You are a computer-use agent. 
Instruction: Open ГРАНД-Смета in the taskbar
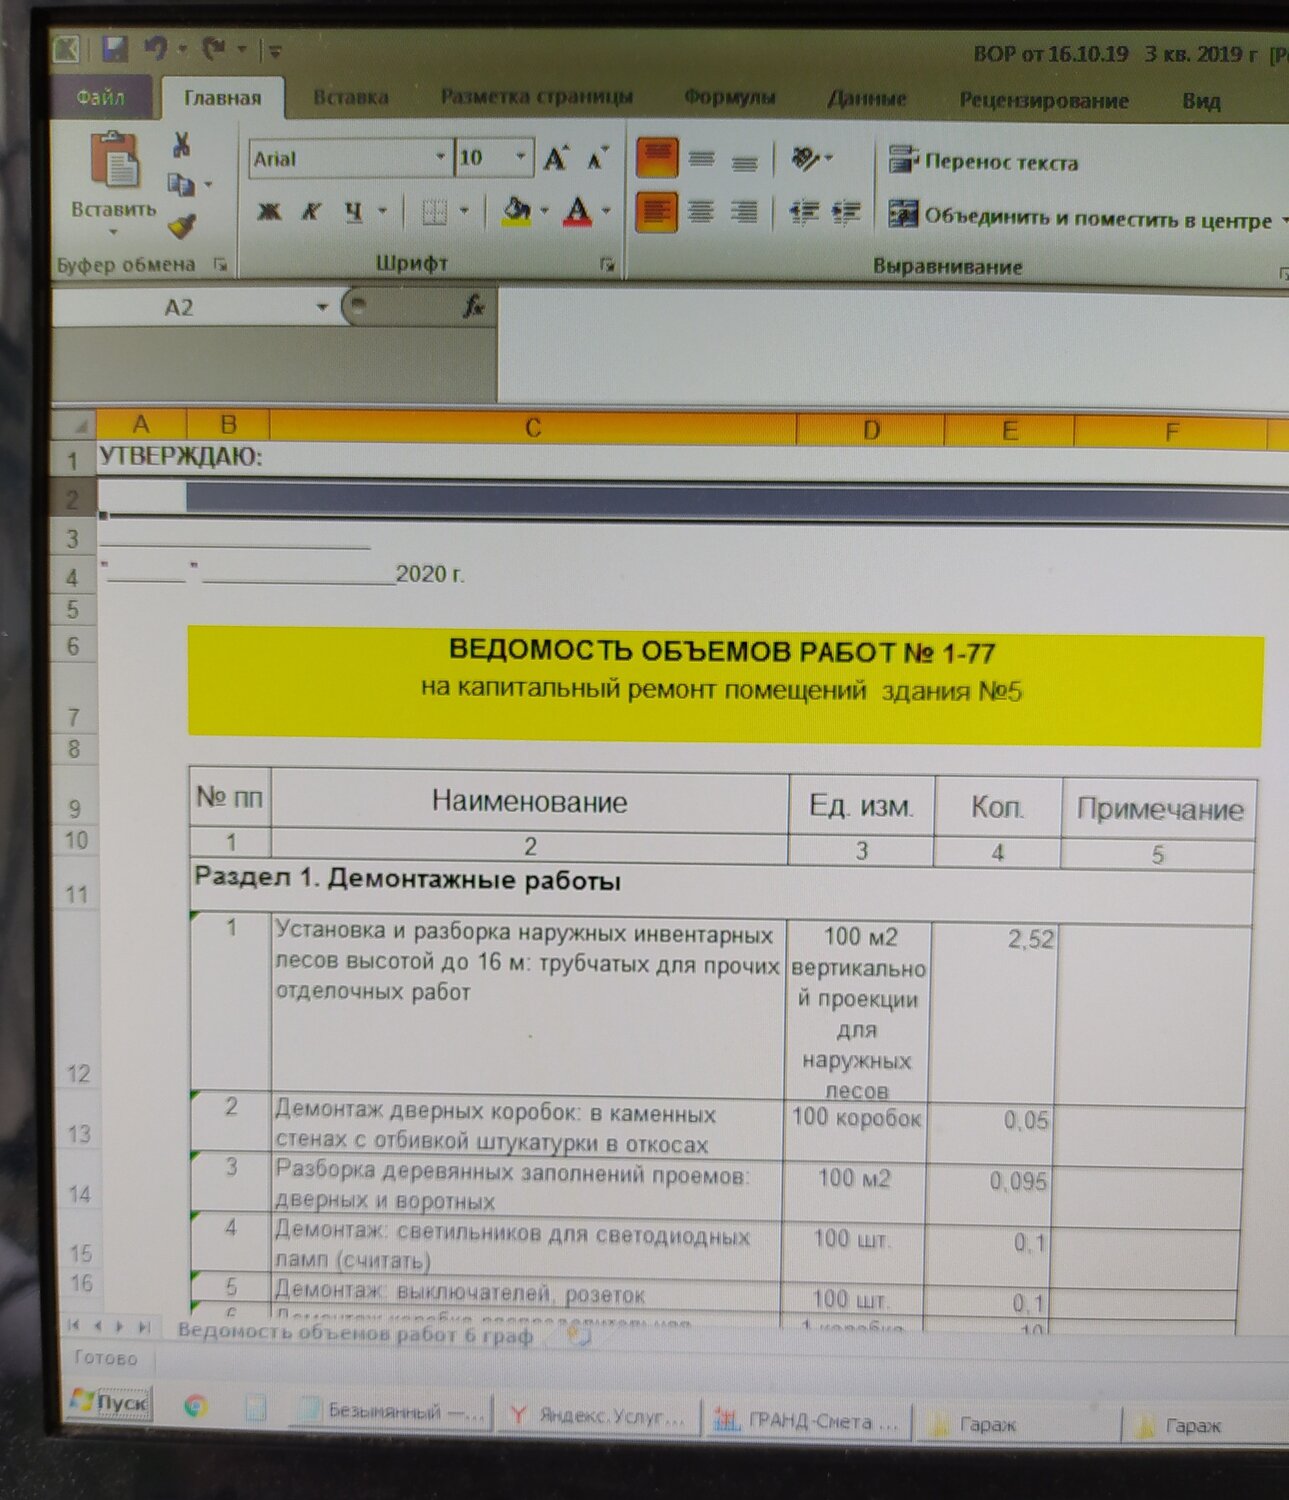click(x=807, y=1421)
